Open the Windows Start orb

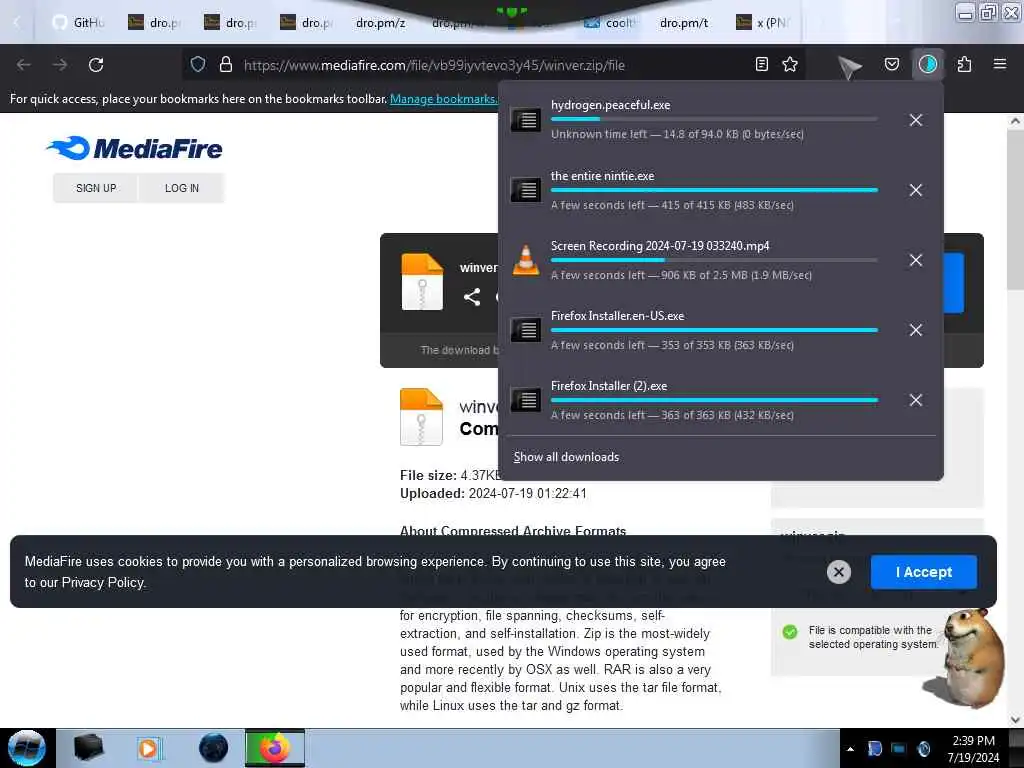(x=27, y=748)
